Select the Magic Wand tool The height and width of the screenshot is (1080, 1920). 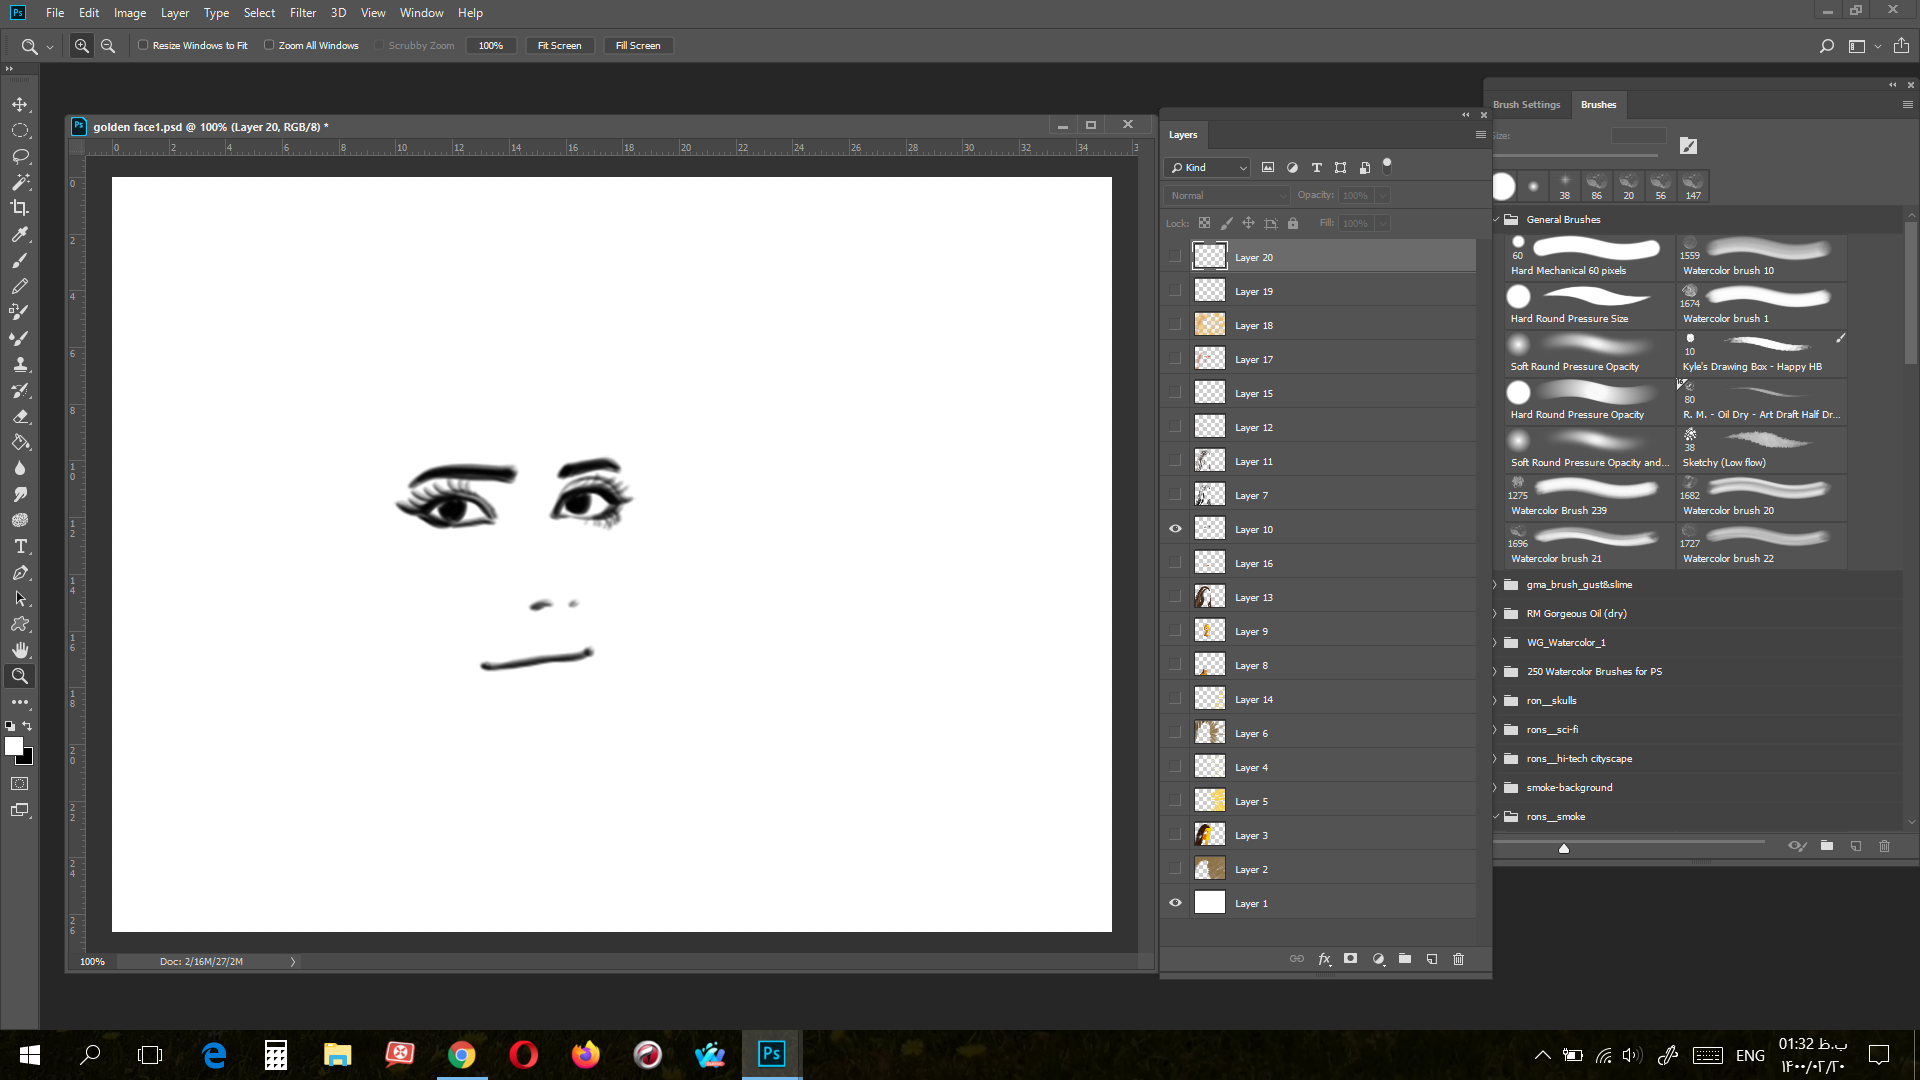point(20,183)
